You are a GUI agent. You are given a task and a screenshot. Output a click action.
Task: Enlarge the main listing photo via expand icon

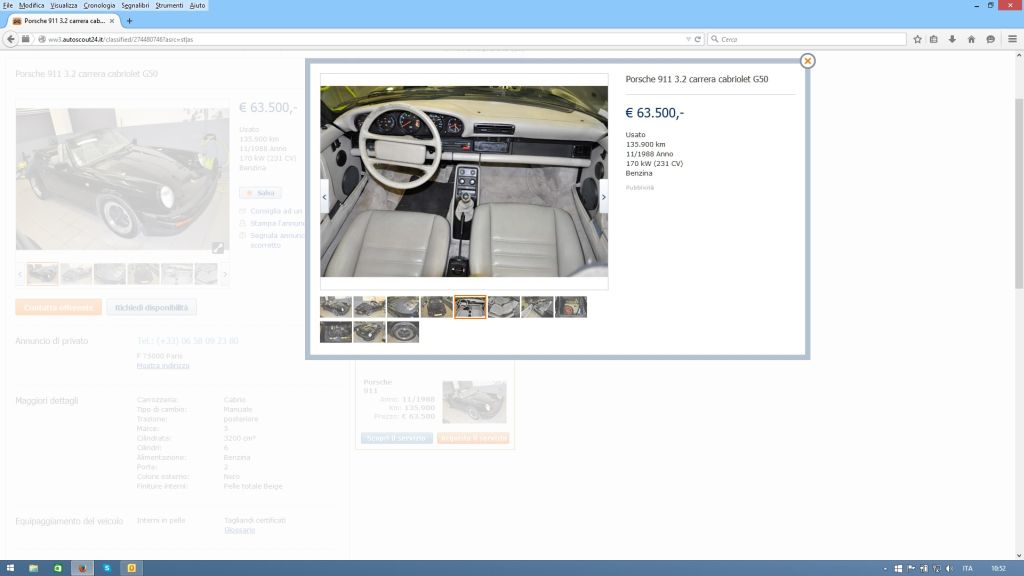(x=217, y=248)
